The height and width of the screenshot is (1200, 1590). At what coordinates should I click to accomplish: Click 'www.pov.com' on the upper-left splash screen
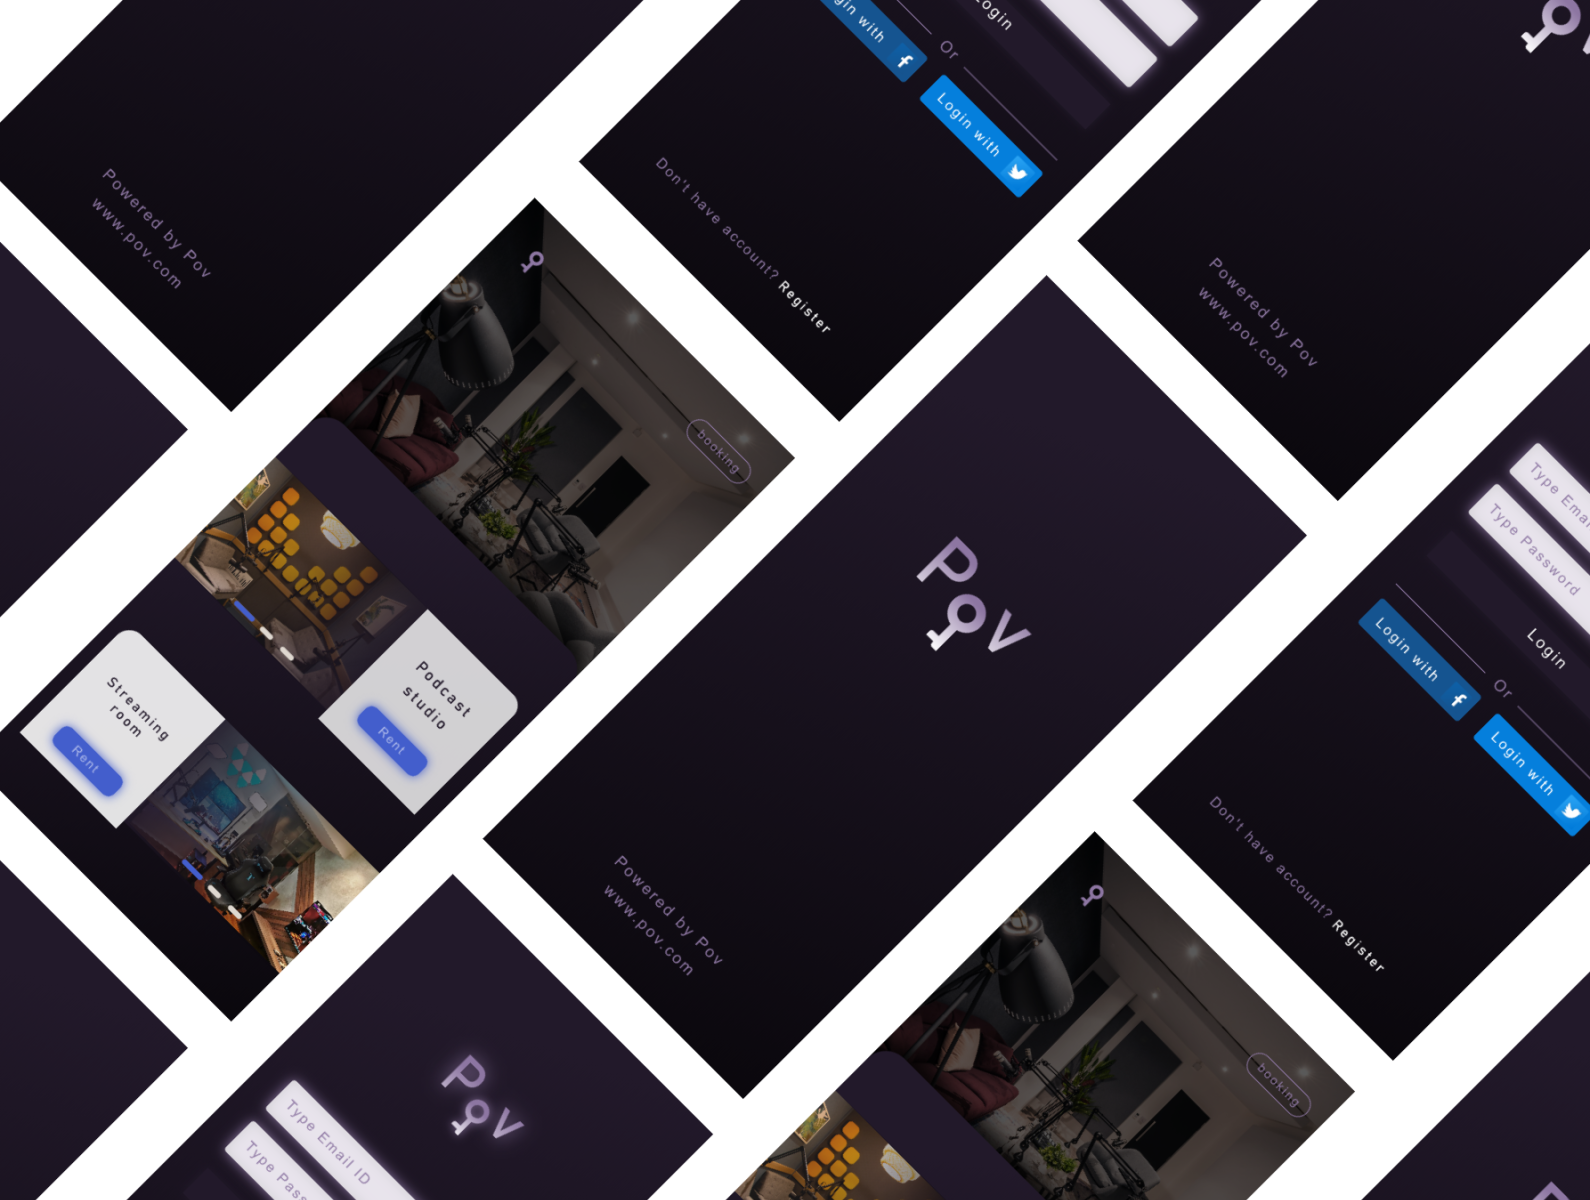(x=136, y=243)
